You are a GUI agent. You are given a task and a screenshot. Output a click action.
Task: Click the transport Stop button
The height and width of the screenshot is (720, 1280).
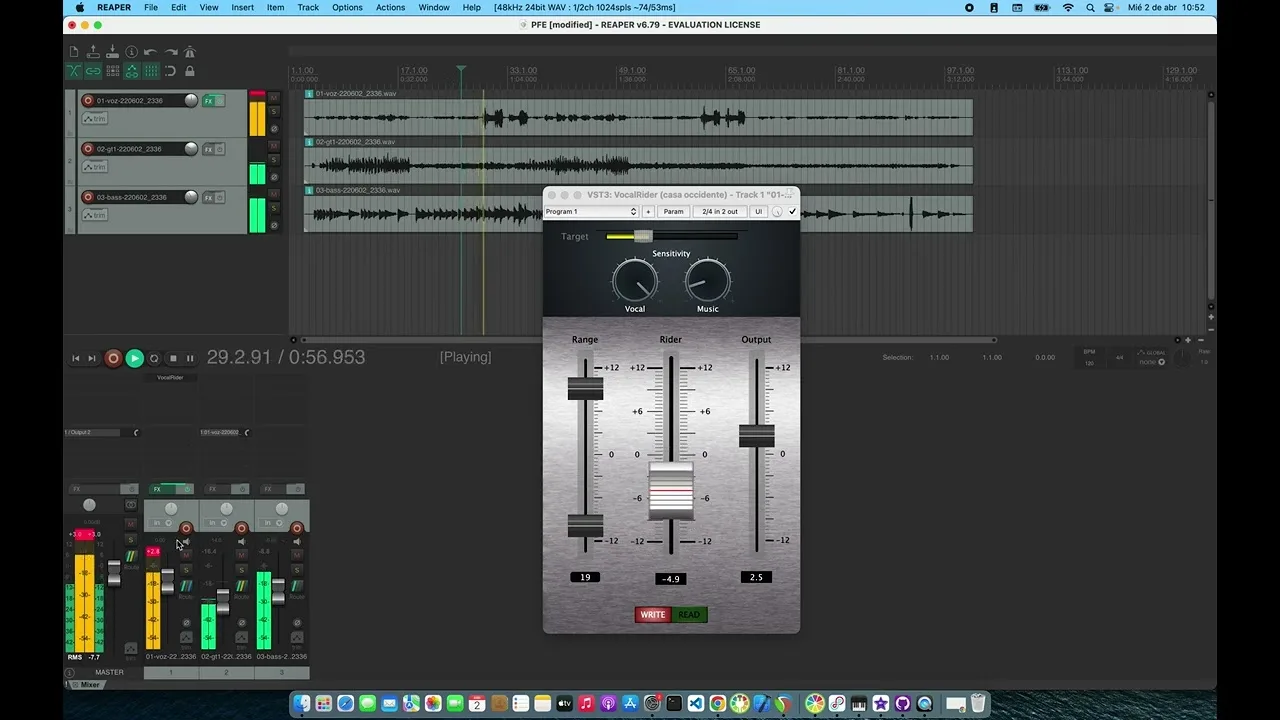tap(172, 358)
